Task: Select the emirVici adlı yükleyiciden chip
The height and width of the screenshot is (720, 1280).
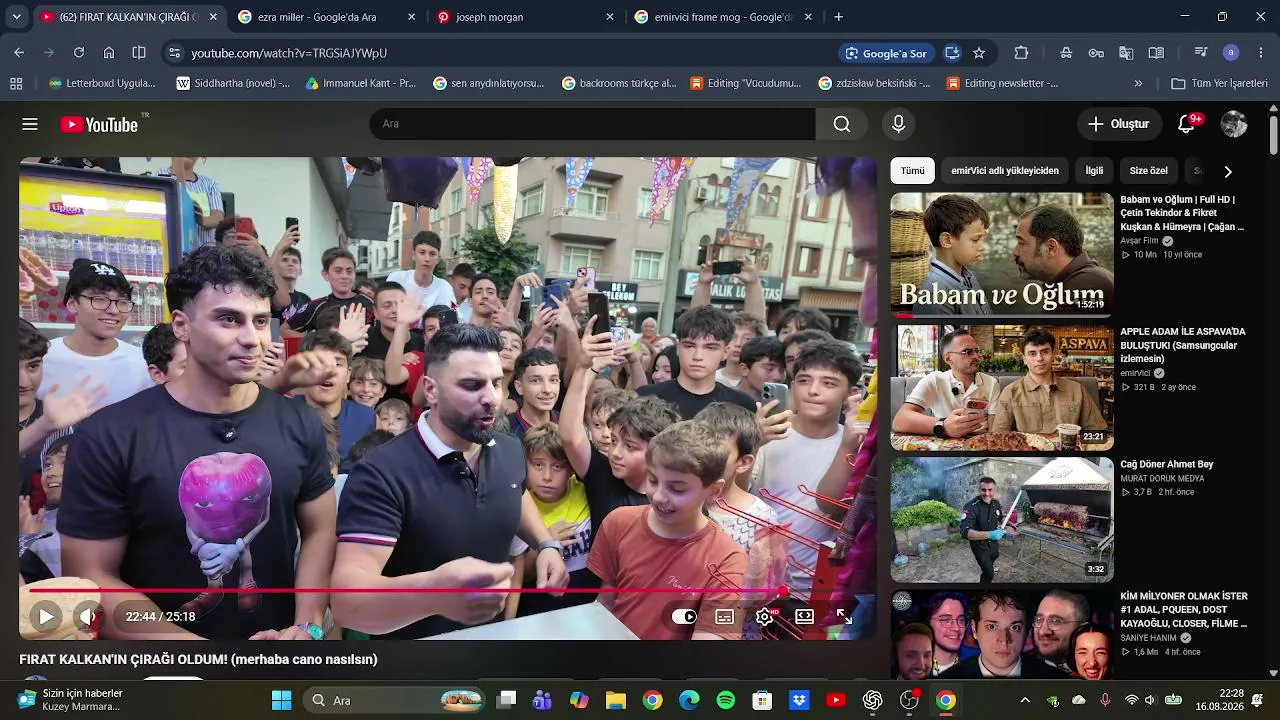Action: [1005, 171]
